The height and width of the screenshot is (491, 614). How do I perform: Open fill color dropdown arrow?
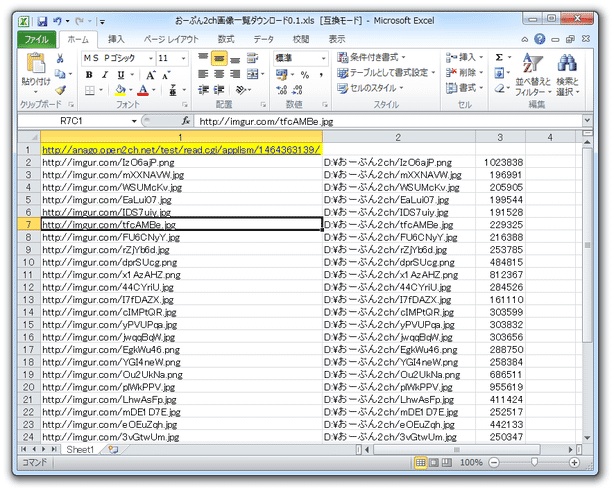point(130,90)
